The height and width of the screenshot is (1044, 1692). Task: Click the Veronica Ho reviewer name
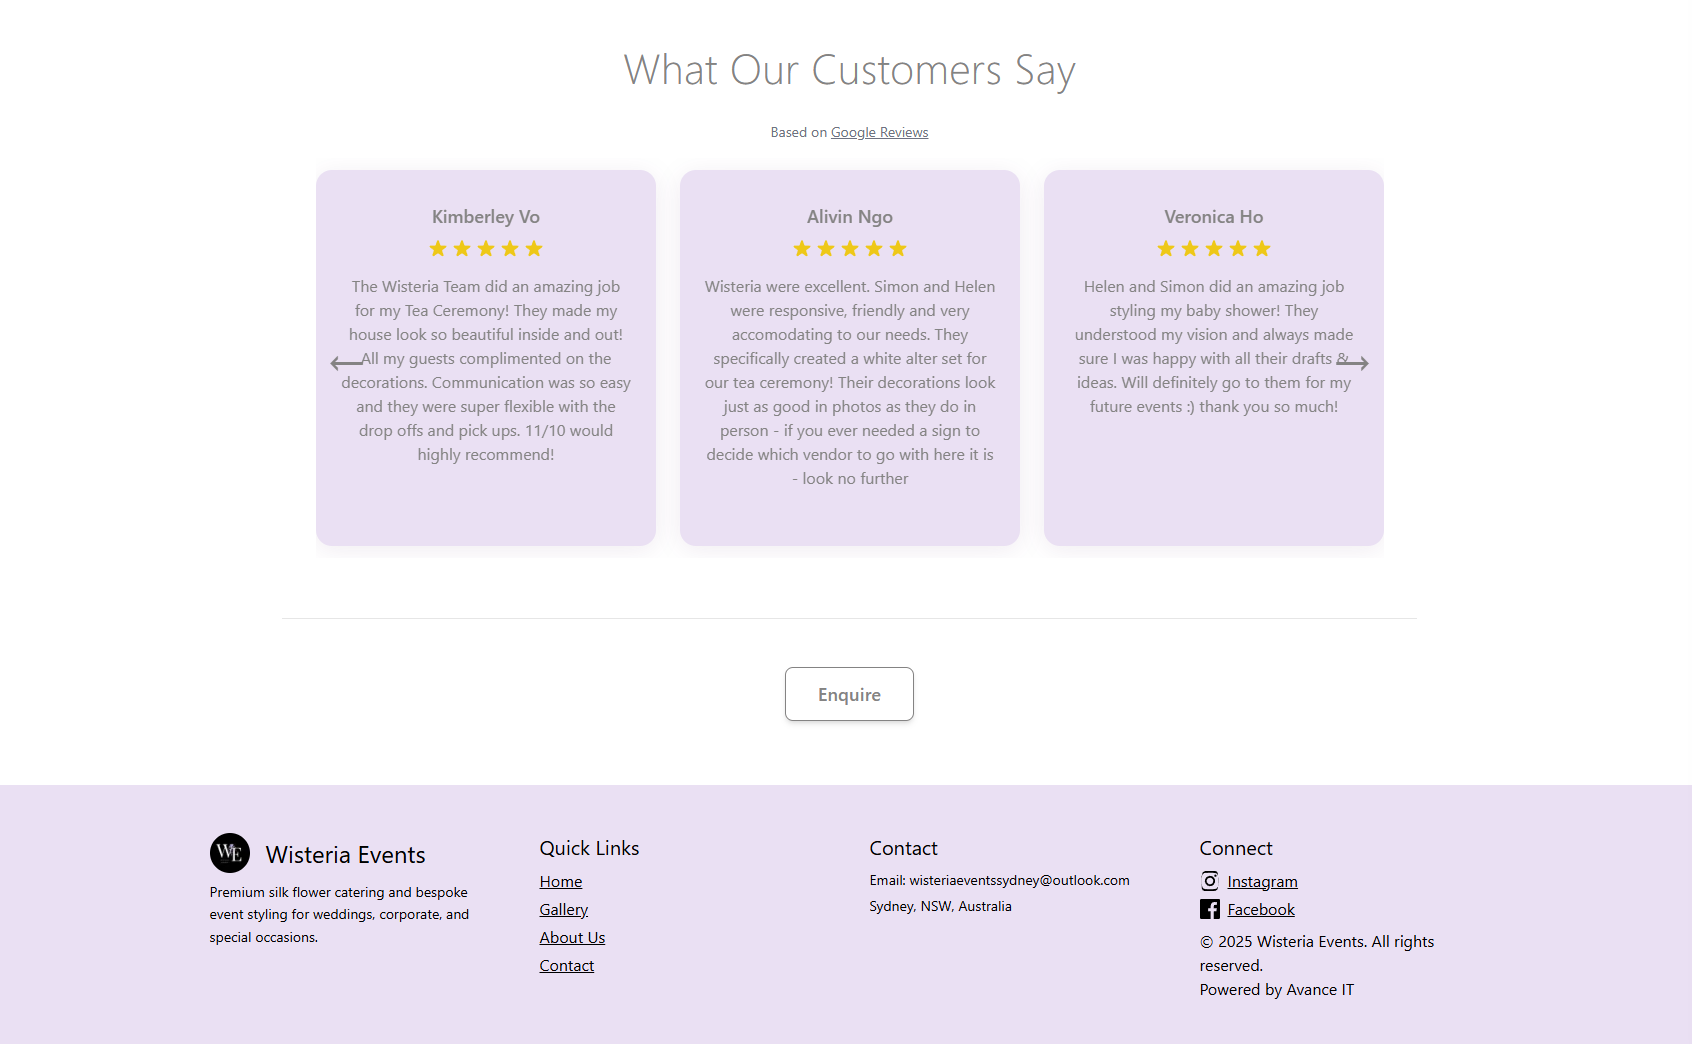coord(1214,217)
